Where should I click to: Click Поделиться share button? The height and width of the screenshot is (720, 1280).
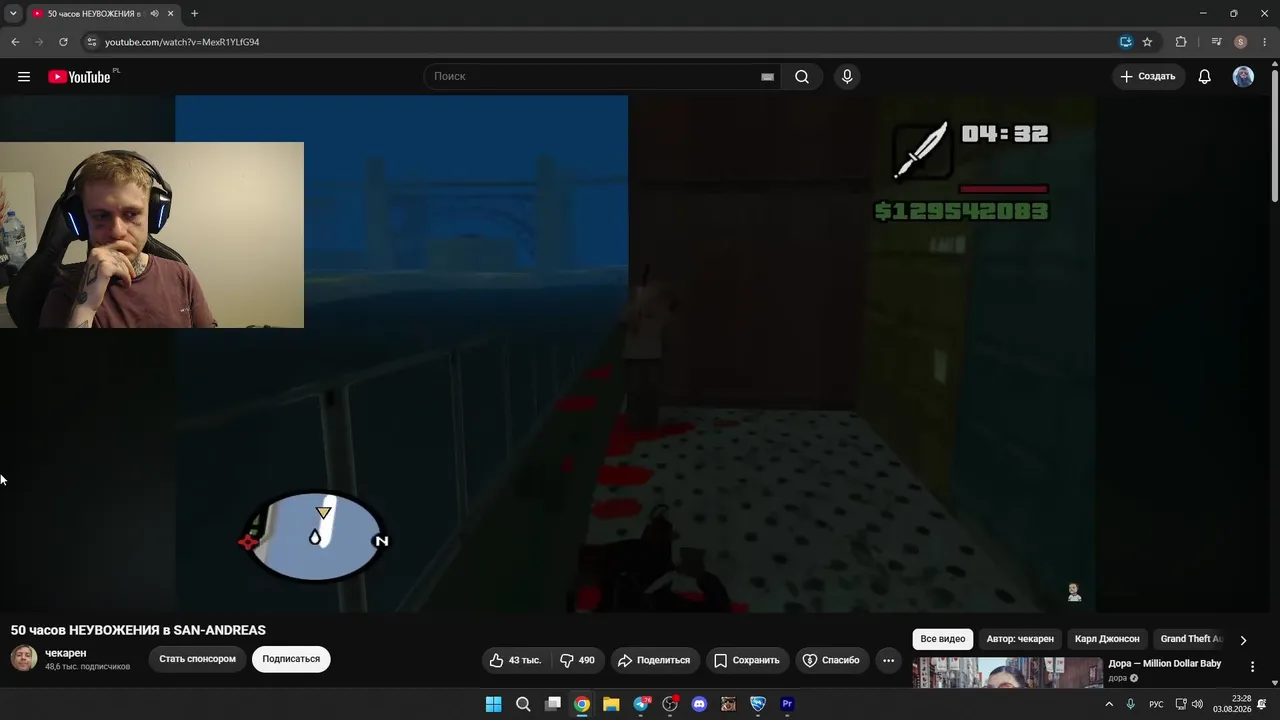point(654,660)
